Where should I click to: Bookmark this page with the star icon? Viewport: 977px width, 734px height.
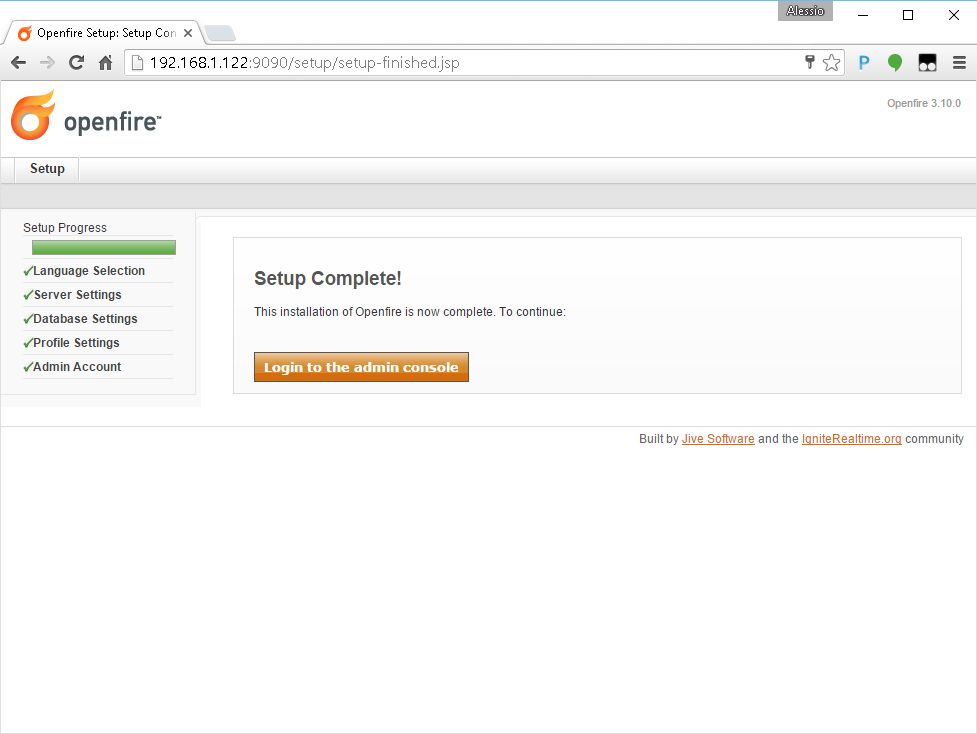pyautogui.click(x=831, y=63)
